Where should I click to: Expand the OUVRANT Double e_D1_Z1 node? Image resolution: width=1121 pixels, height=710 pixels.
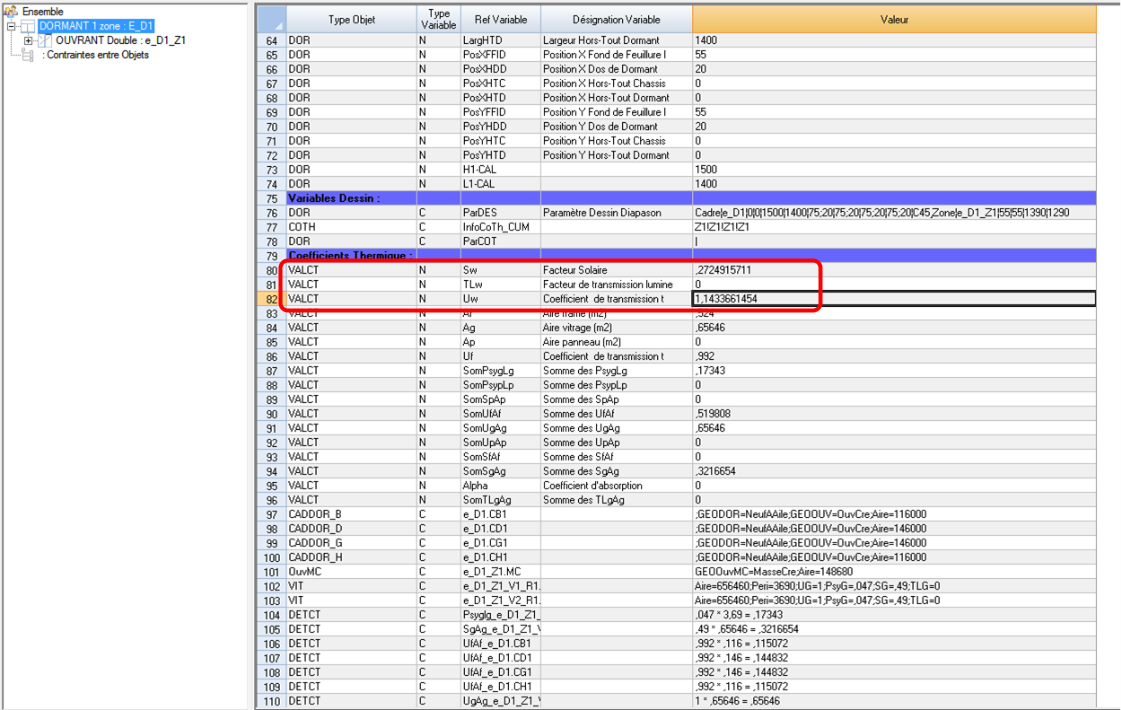[28, 41]
